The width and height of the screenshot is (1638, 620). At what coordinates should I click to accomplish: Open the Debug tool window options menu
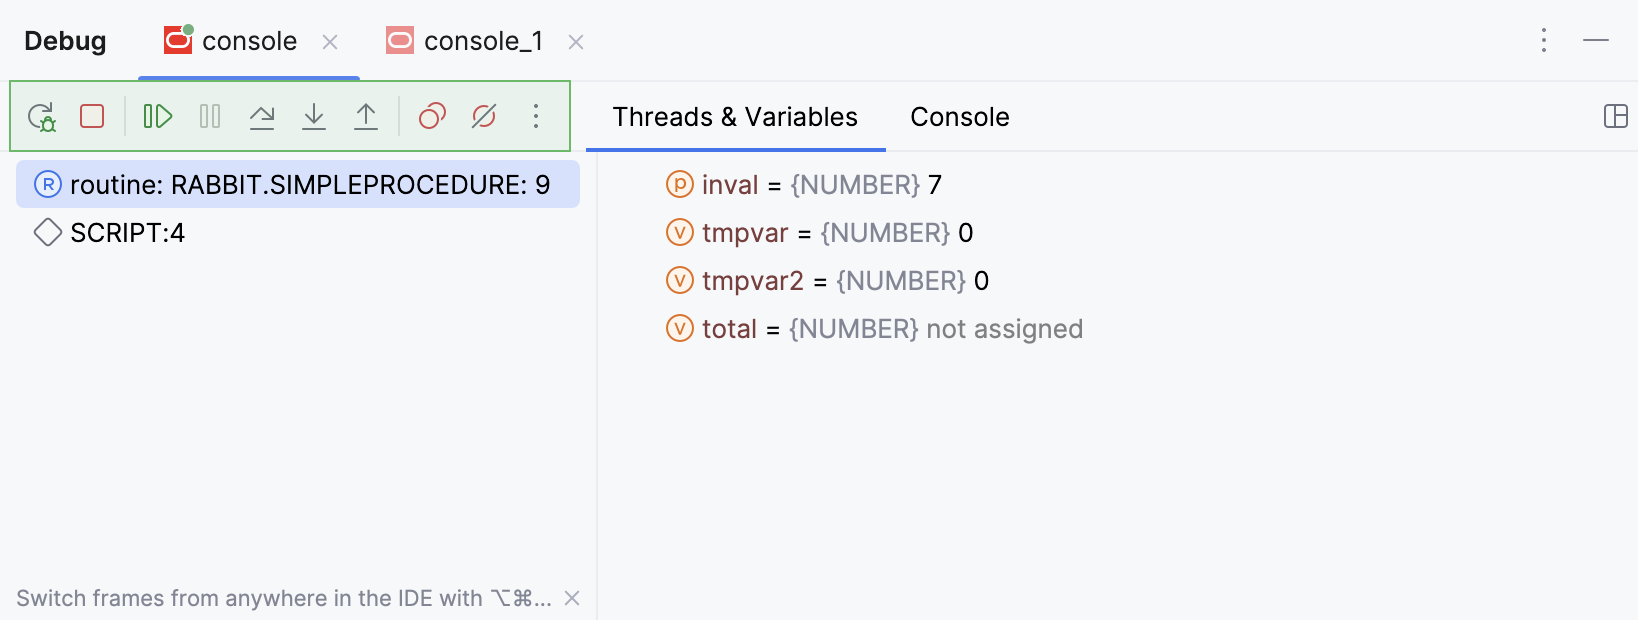click(1544, 41)
